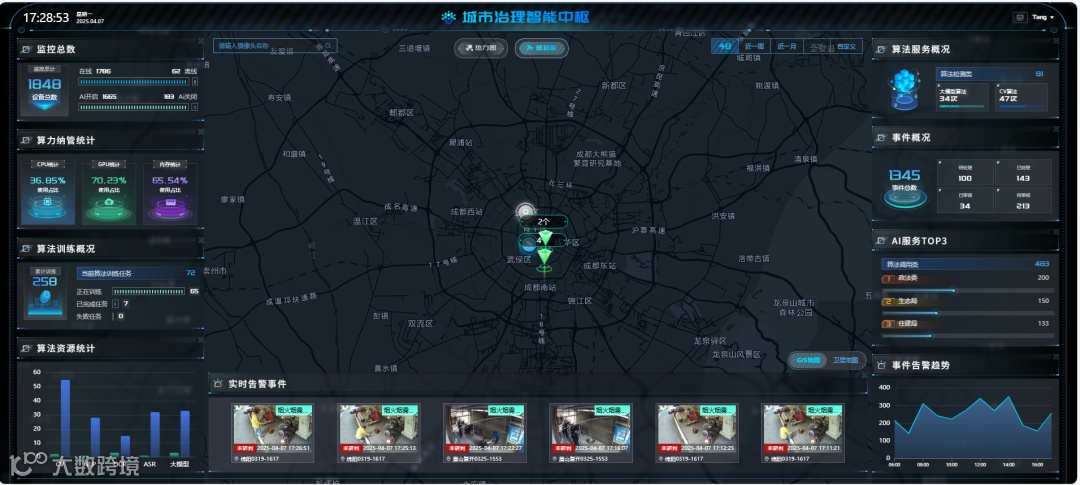Click the 算法调用类 483 row

(x=966, y=264)
